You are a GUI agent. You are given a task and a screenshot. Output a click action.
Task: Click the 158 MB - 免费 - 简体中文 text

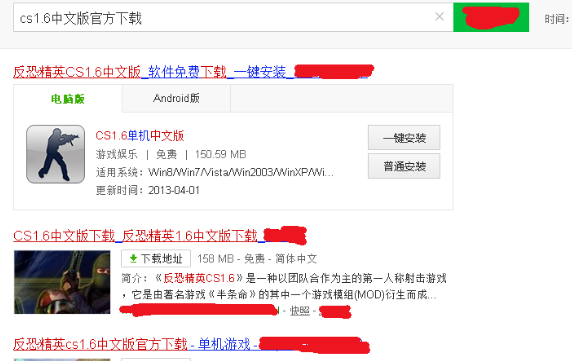coord(257,259)
